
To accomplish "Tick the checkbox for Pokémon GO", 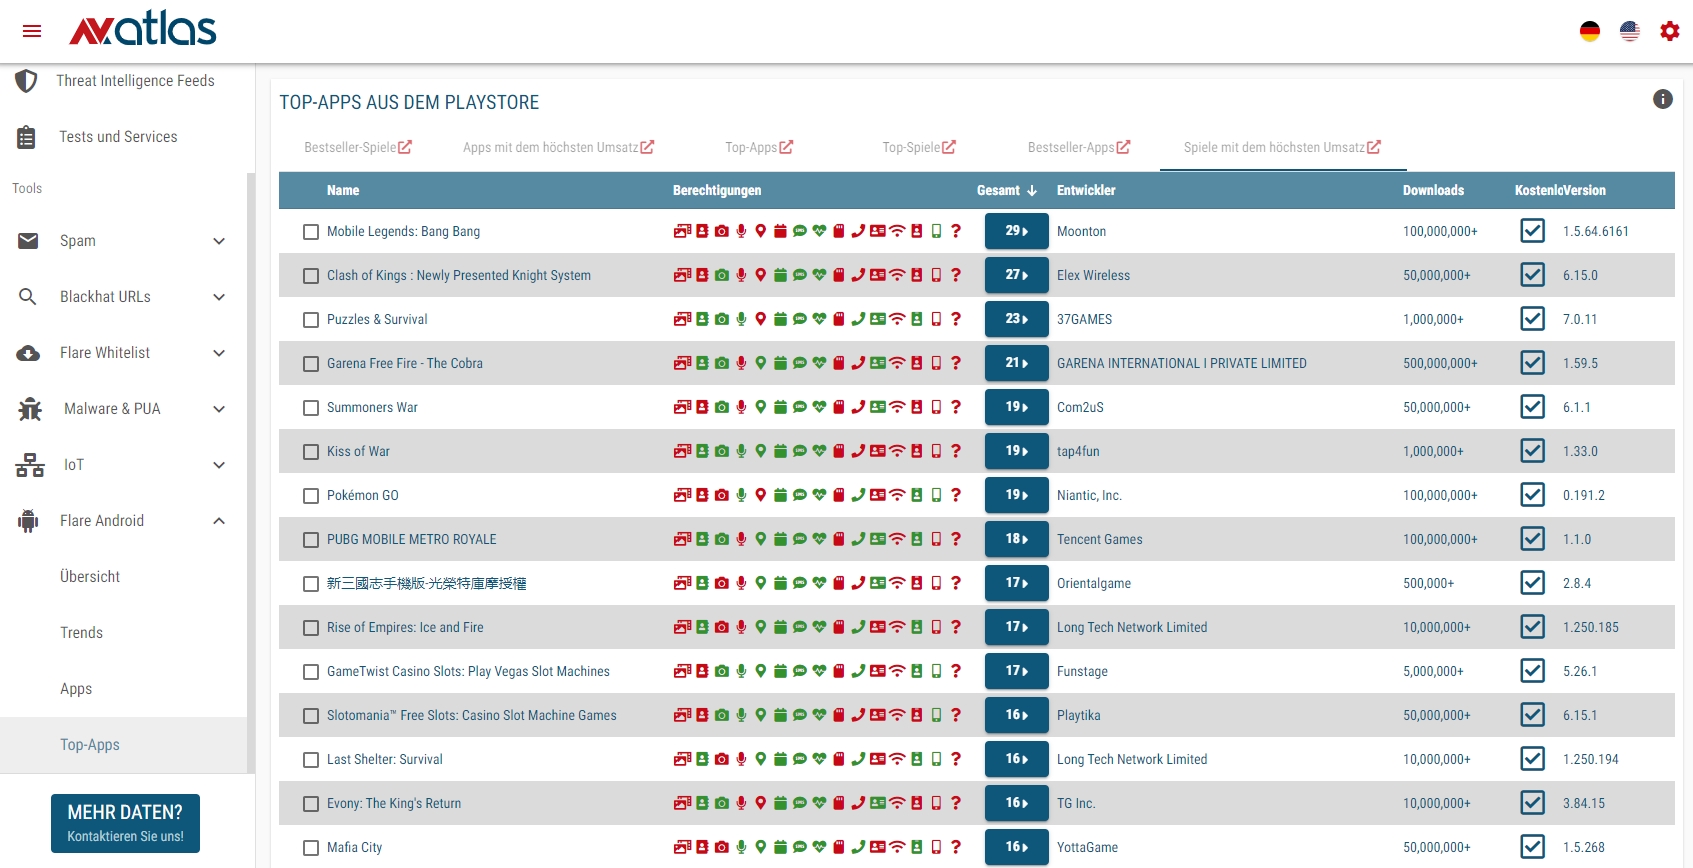I will click(311, 496).
